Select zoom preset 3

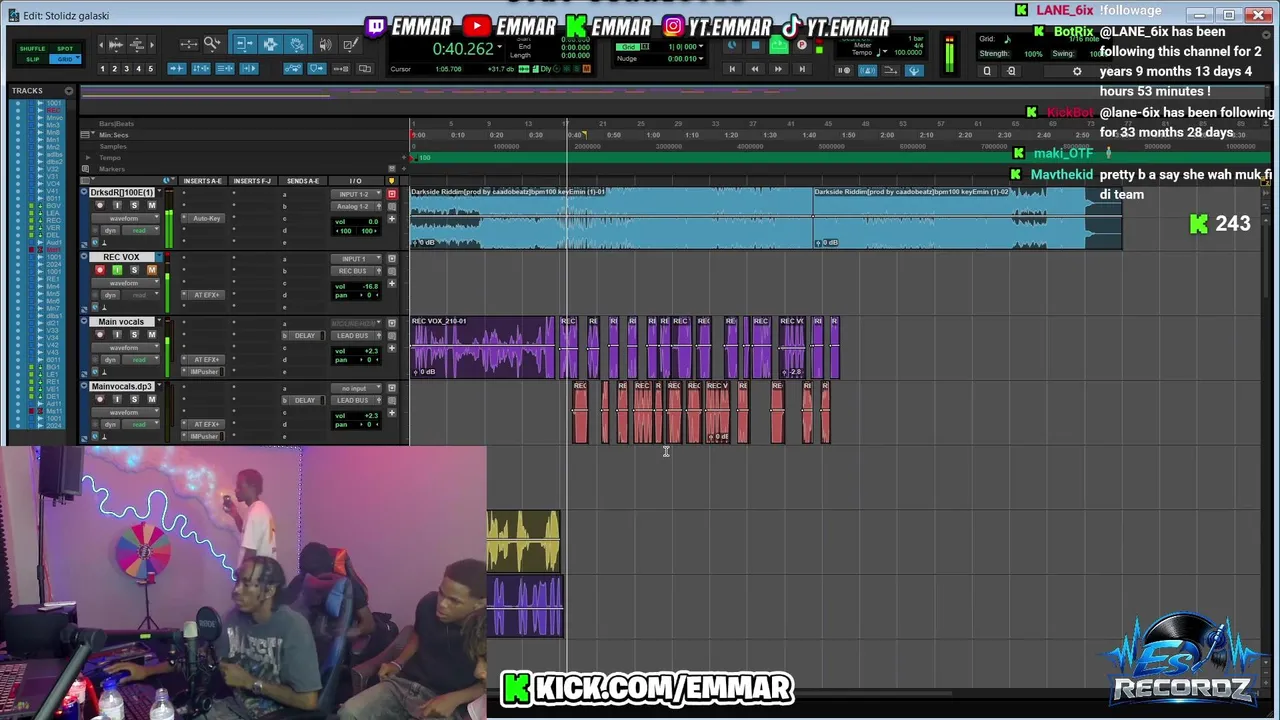tap(126, 69)
